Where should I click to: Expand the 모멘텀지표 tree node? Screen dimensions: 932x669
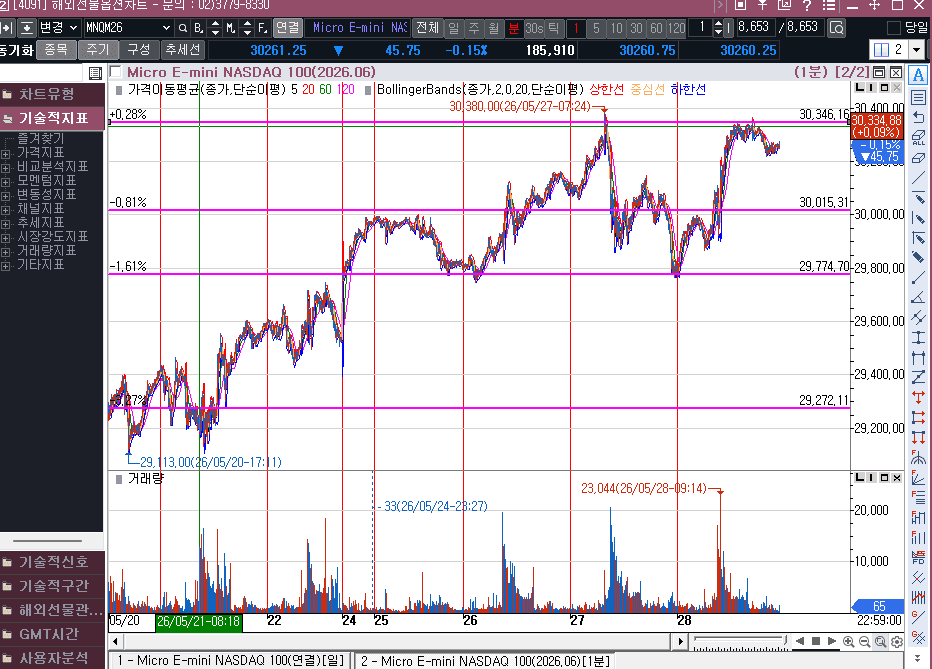point(6,182)
